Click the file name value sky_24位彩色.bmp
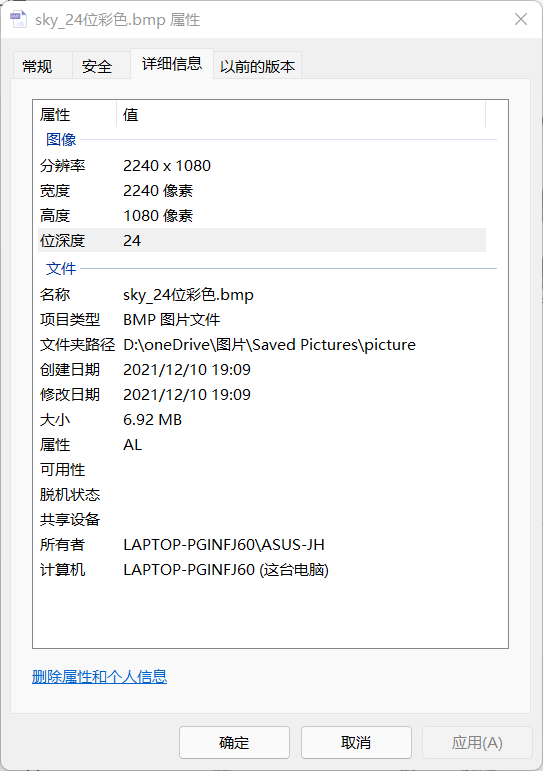 click(x=188, y=295)
